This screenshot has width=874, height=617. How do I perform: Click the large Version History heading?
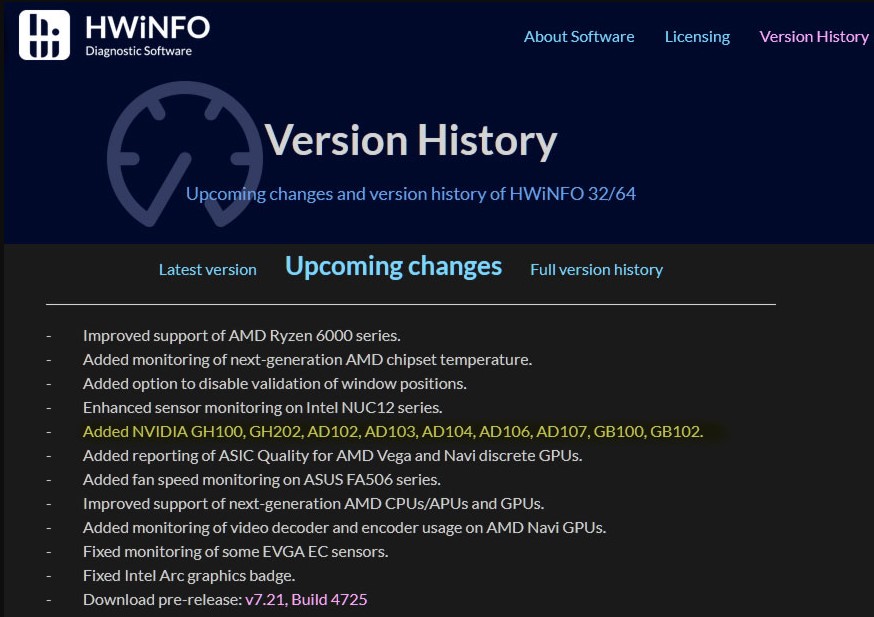coord(410,140)
